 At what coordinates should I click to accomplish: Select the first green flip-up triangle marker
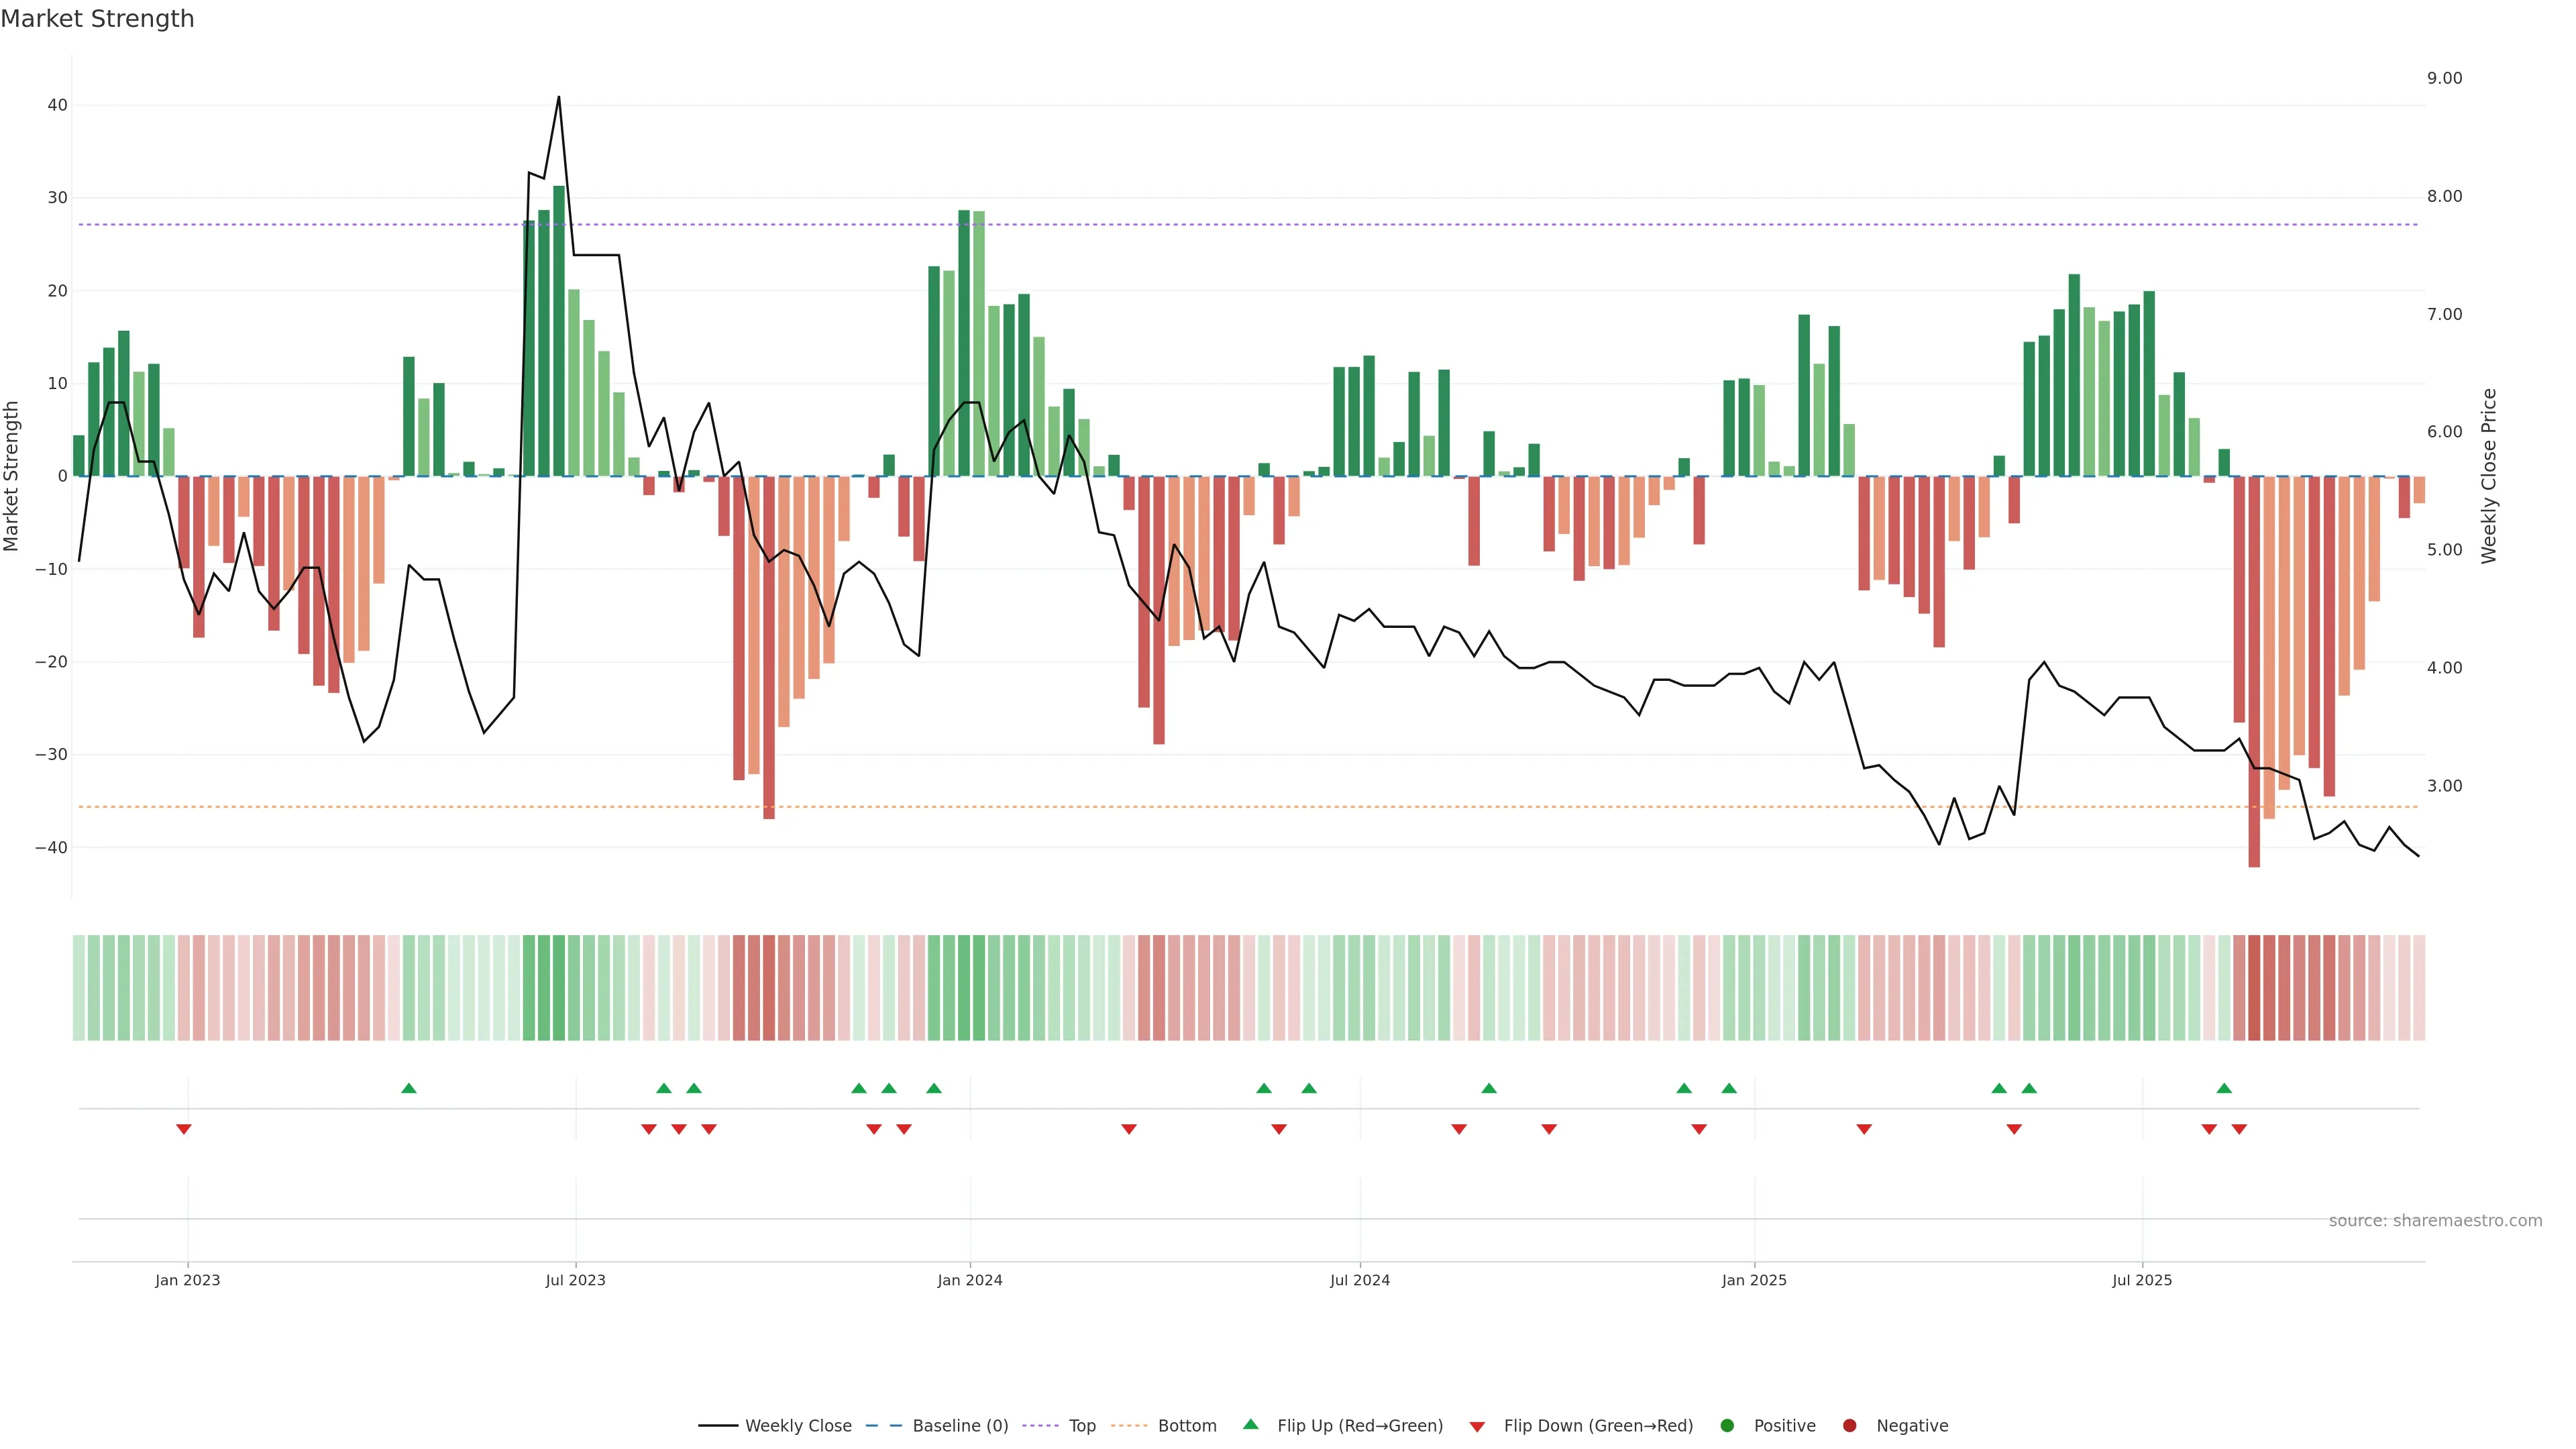pos(408,1088)
